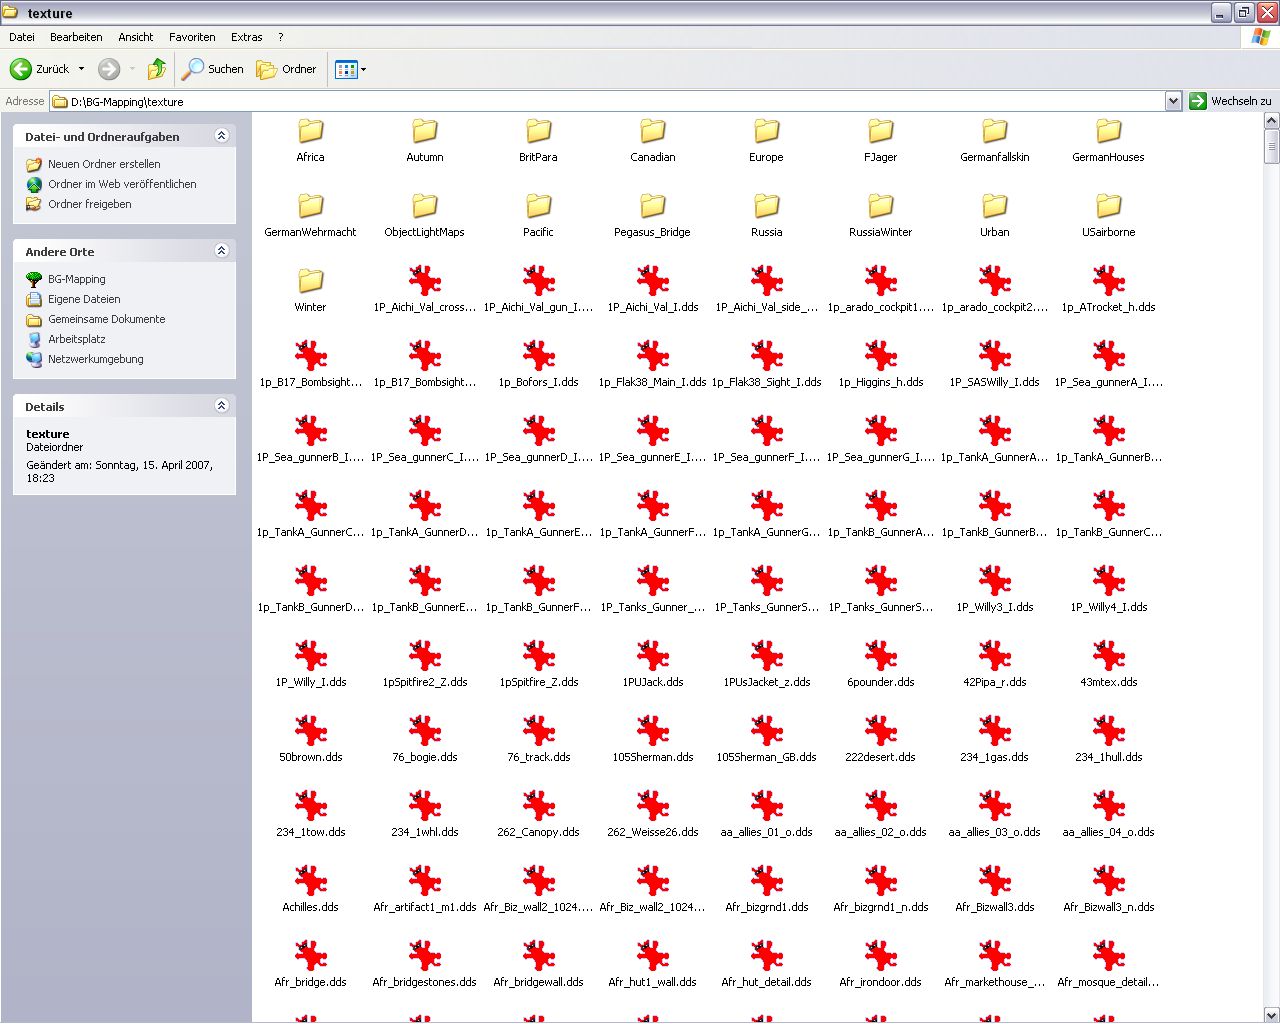Open the Bearbeiten menu
This screenshot has height=1024, width=1280.
point(76,37)
